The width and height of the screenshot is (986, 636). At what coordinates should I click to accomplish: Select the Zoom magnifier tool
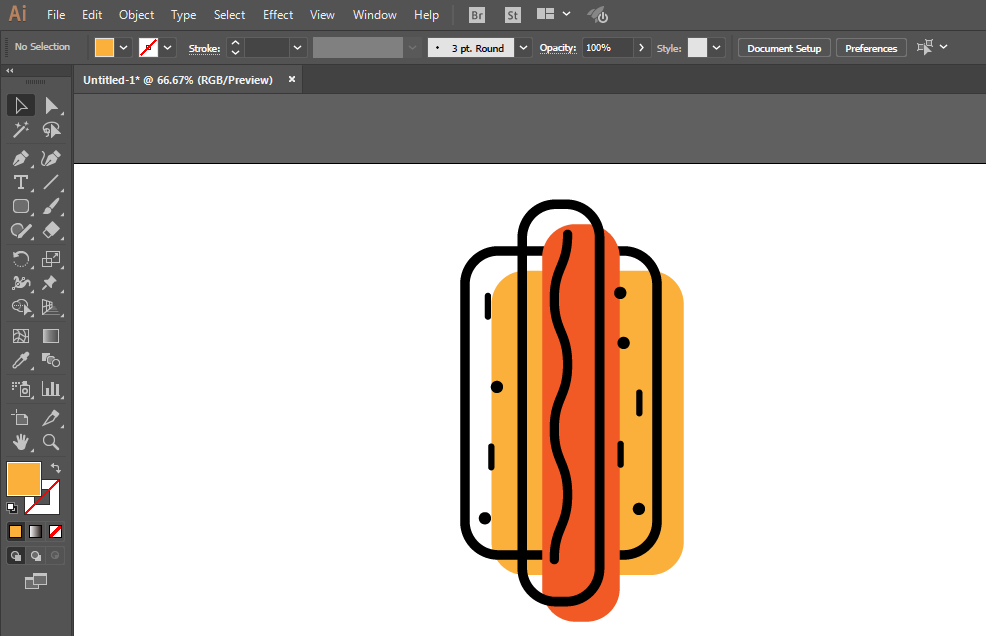point(51,442)
